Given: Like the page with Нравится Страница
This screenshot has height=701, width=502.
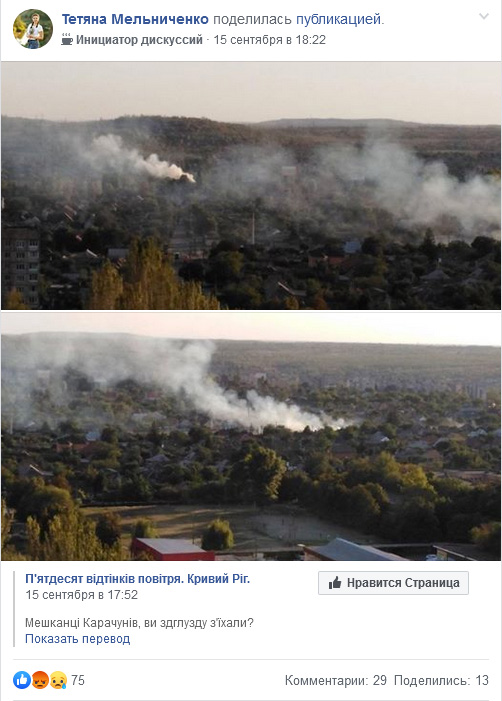Looking at the screenshot, I should (393, 583).
